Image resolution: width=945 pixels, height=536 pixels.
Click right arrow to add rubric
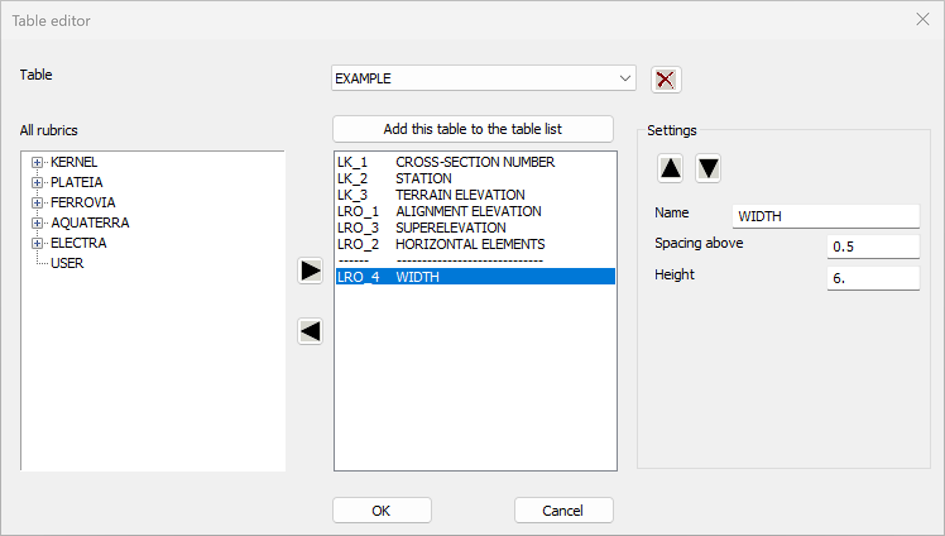[310, 271]
